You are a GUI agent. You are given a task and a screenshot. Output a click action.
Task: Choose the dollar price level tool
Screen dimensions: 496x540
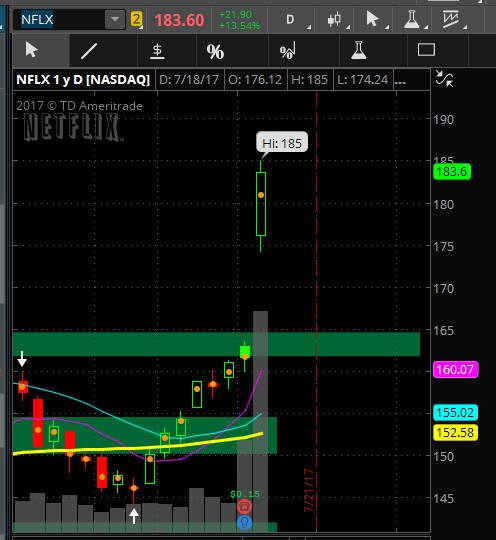157,51
